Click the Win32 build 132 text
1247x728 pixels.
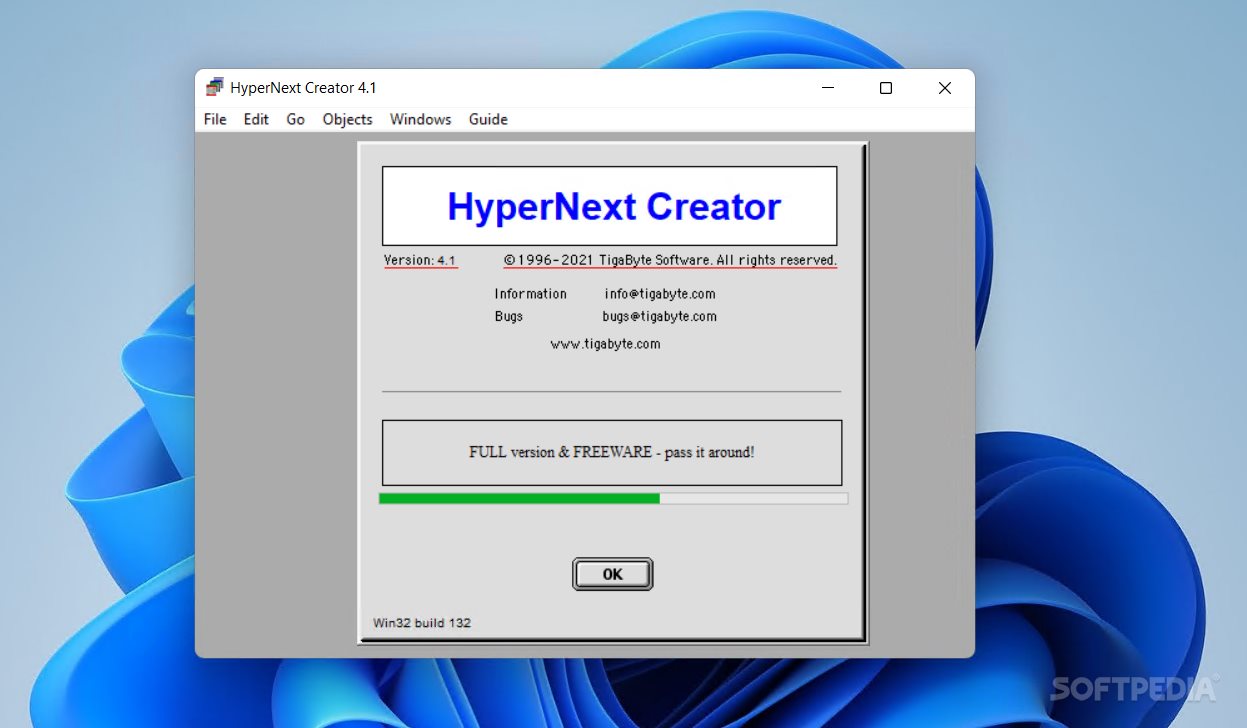coord(422,623)
